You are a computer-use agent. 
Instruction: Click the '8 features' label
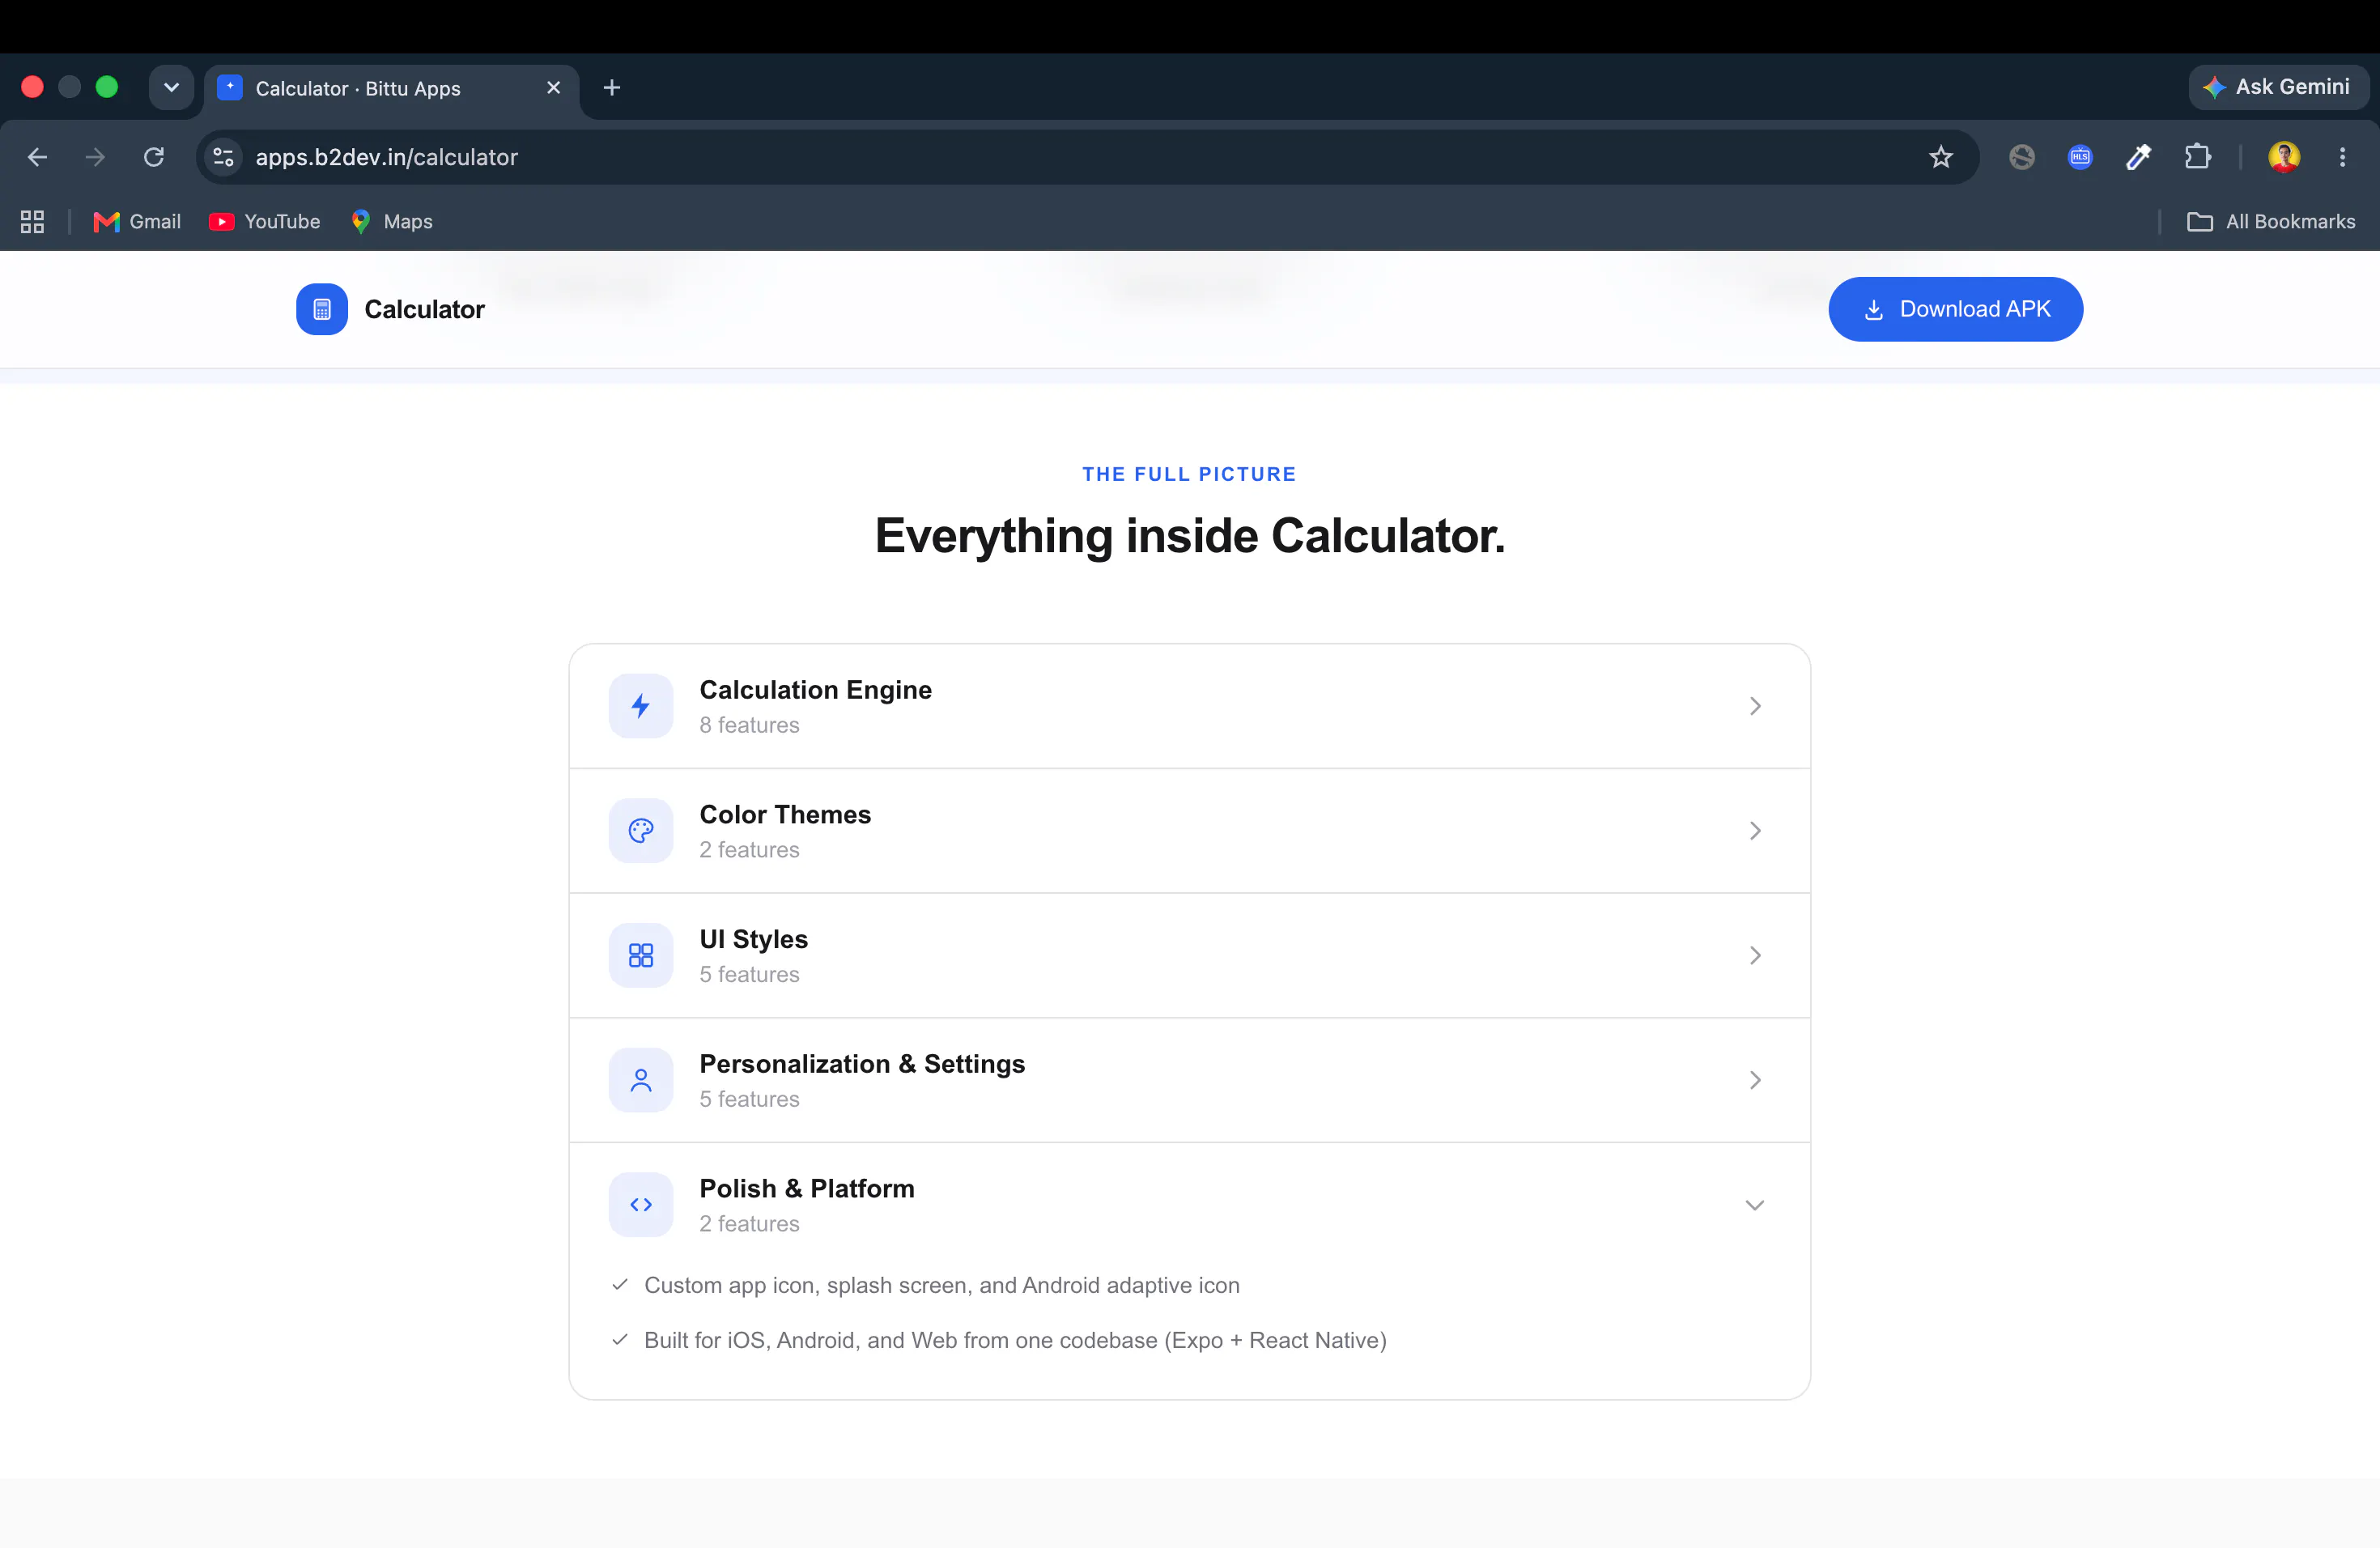pos(749,725)
